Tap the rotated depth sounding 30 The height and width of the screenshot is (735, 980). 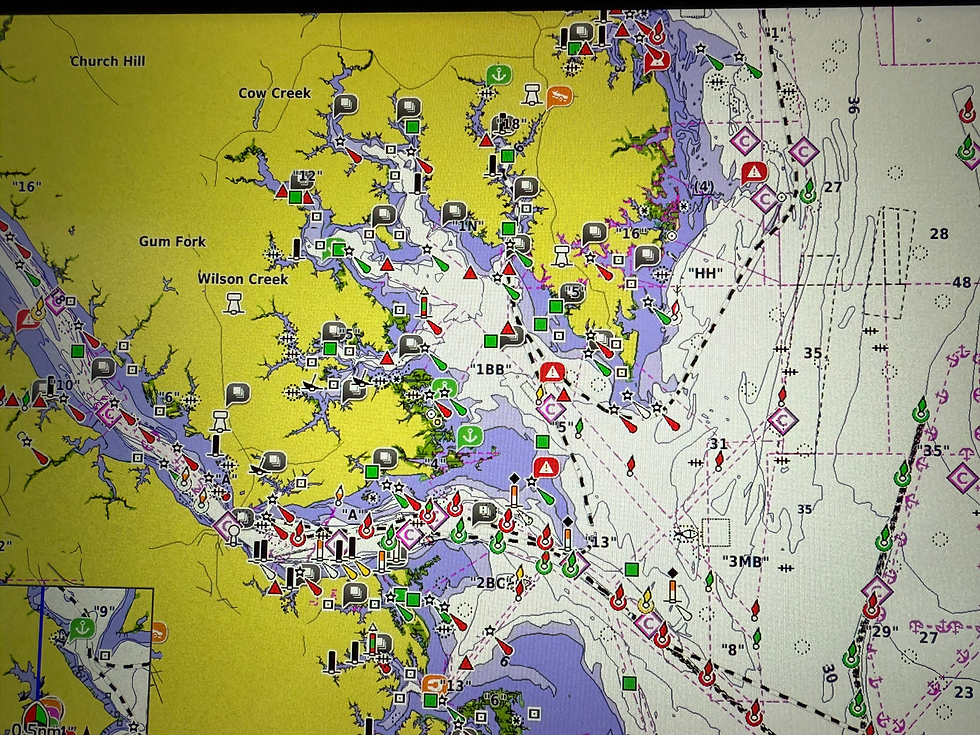(x=829, y=673)
